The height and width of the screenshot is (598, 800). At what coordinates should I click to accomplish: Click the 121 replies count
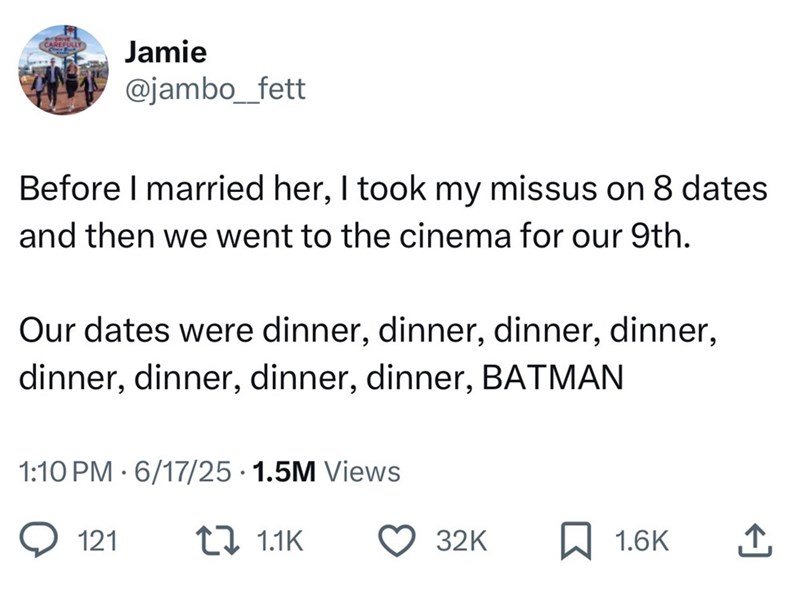(97, 541)
